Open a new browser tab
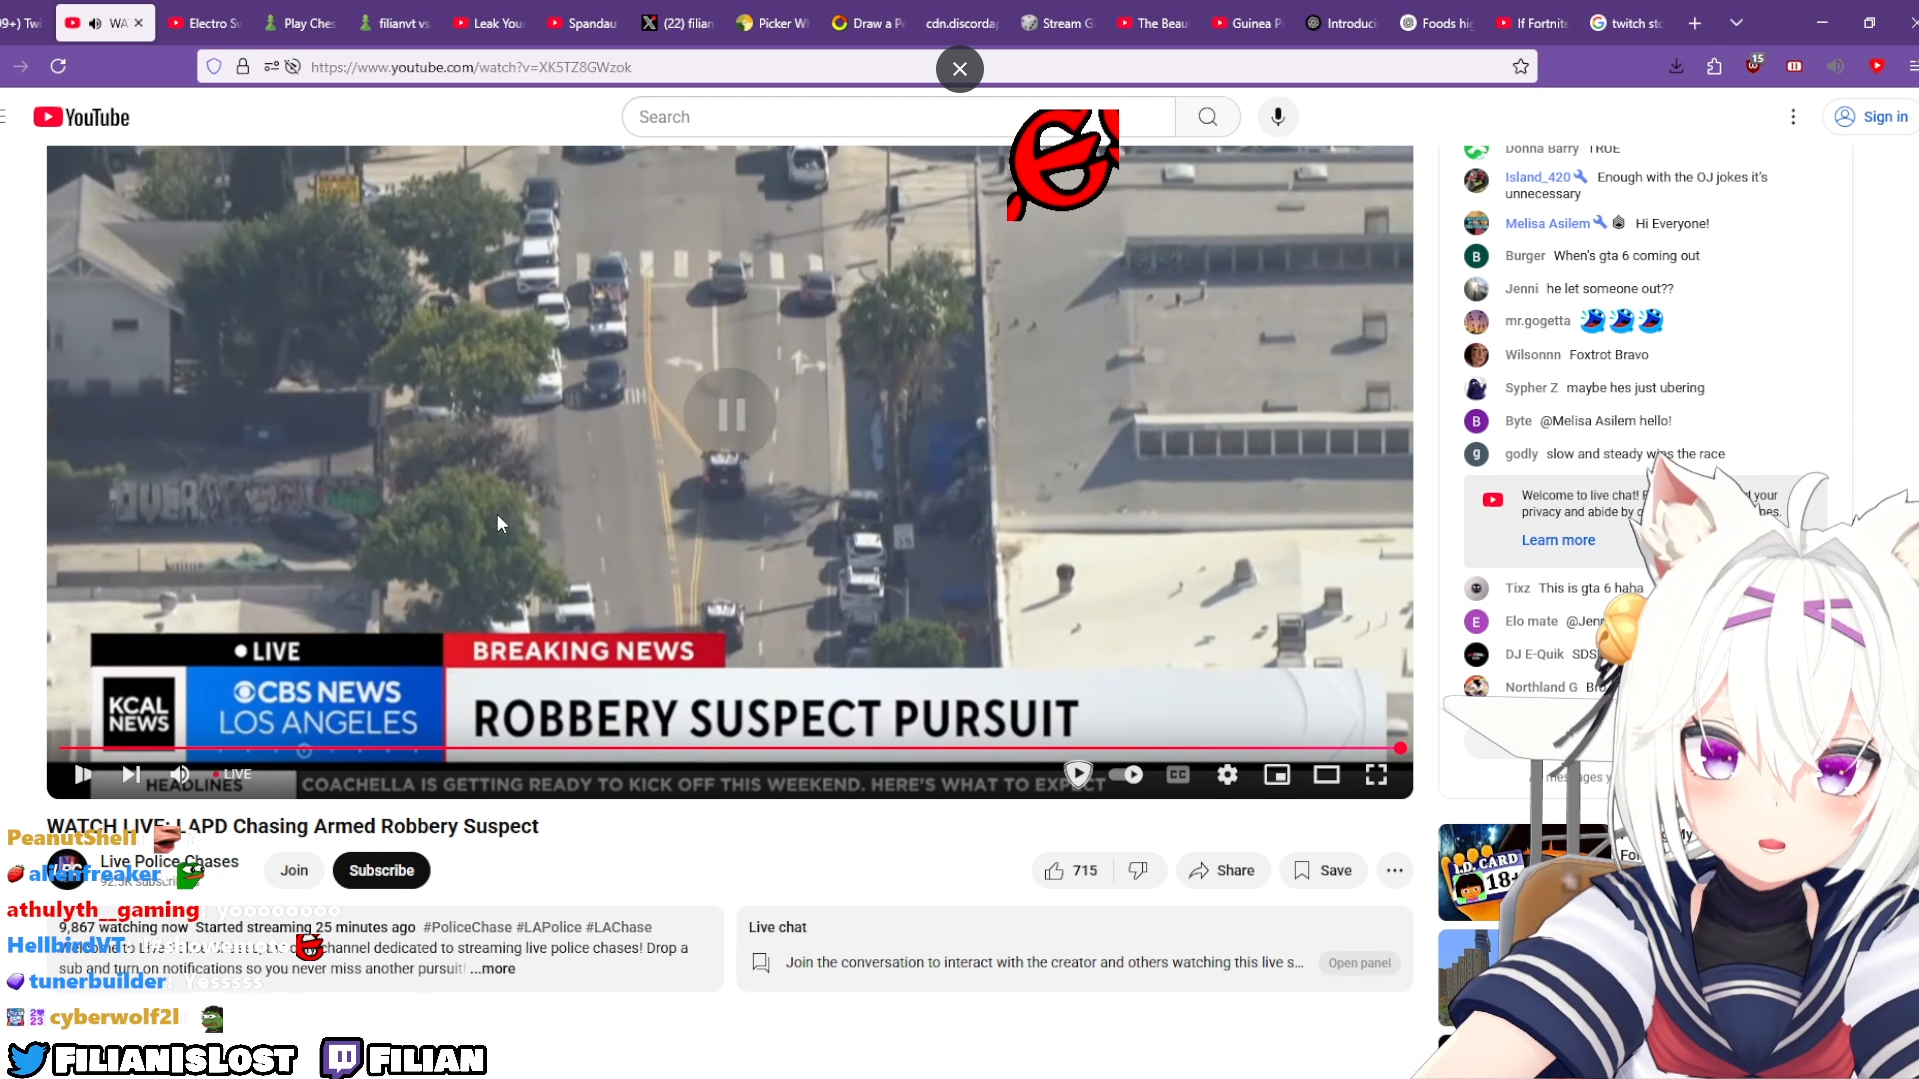 [x=1694, y=23]
